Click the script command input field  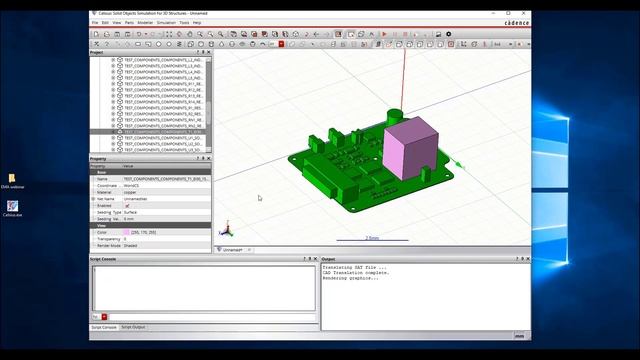coord(212,317)
